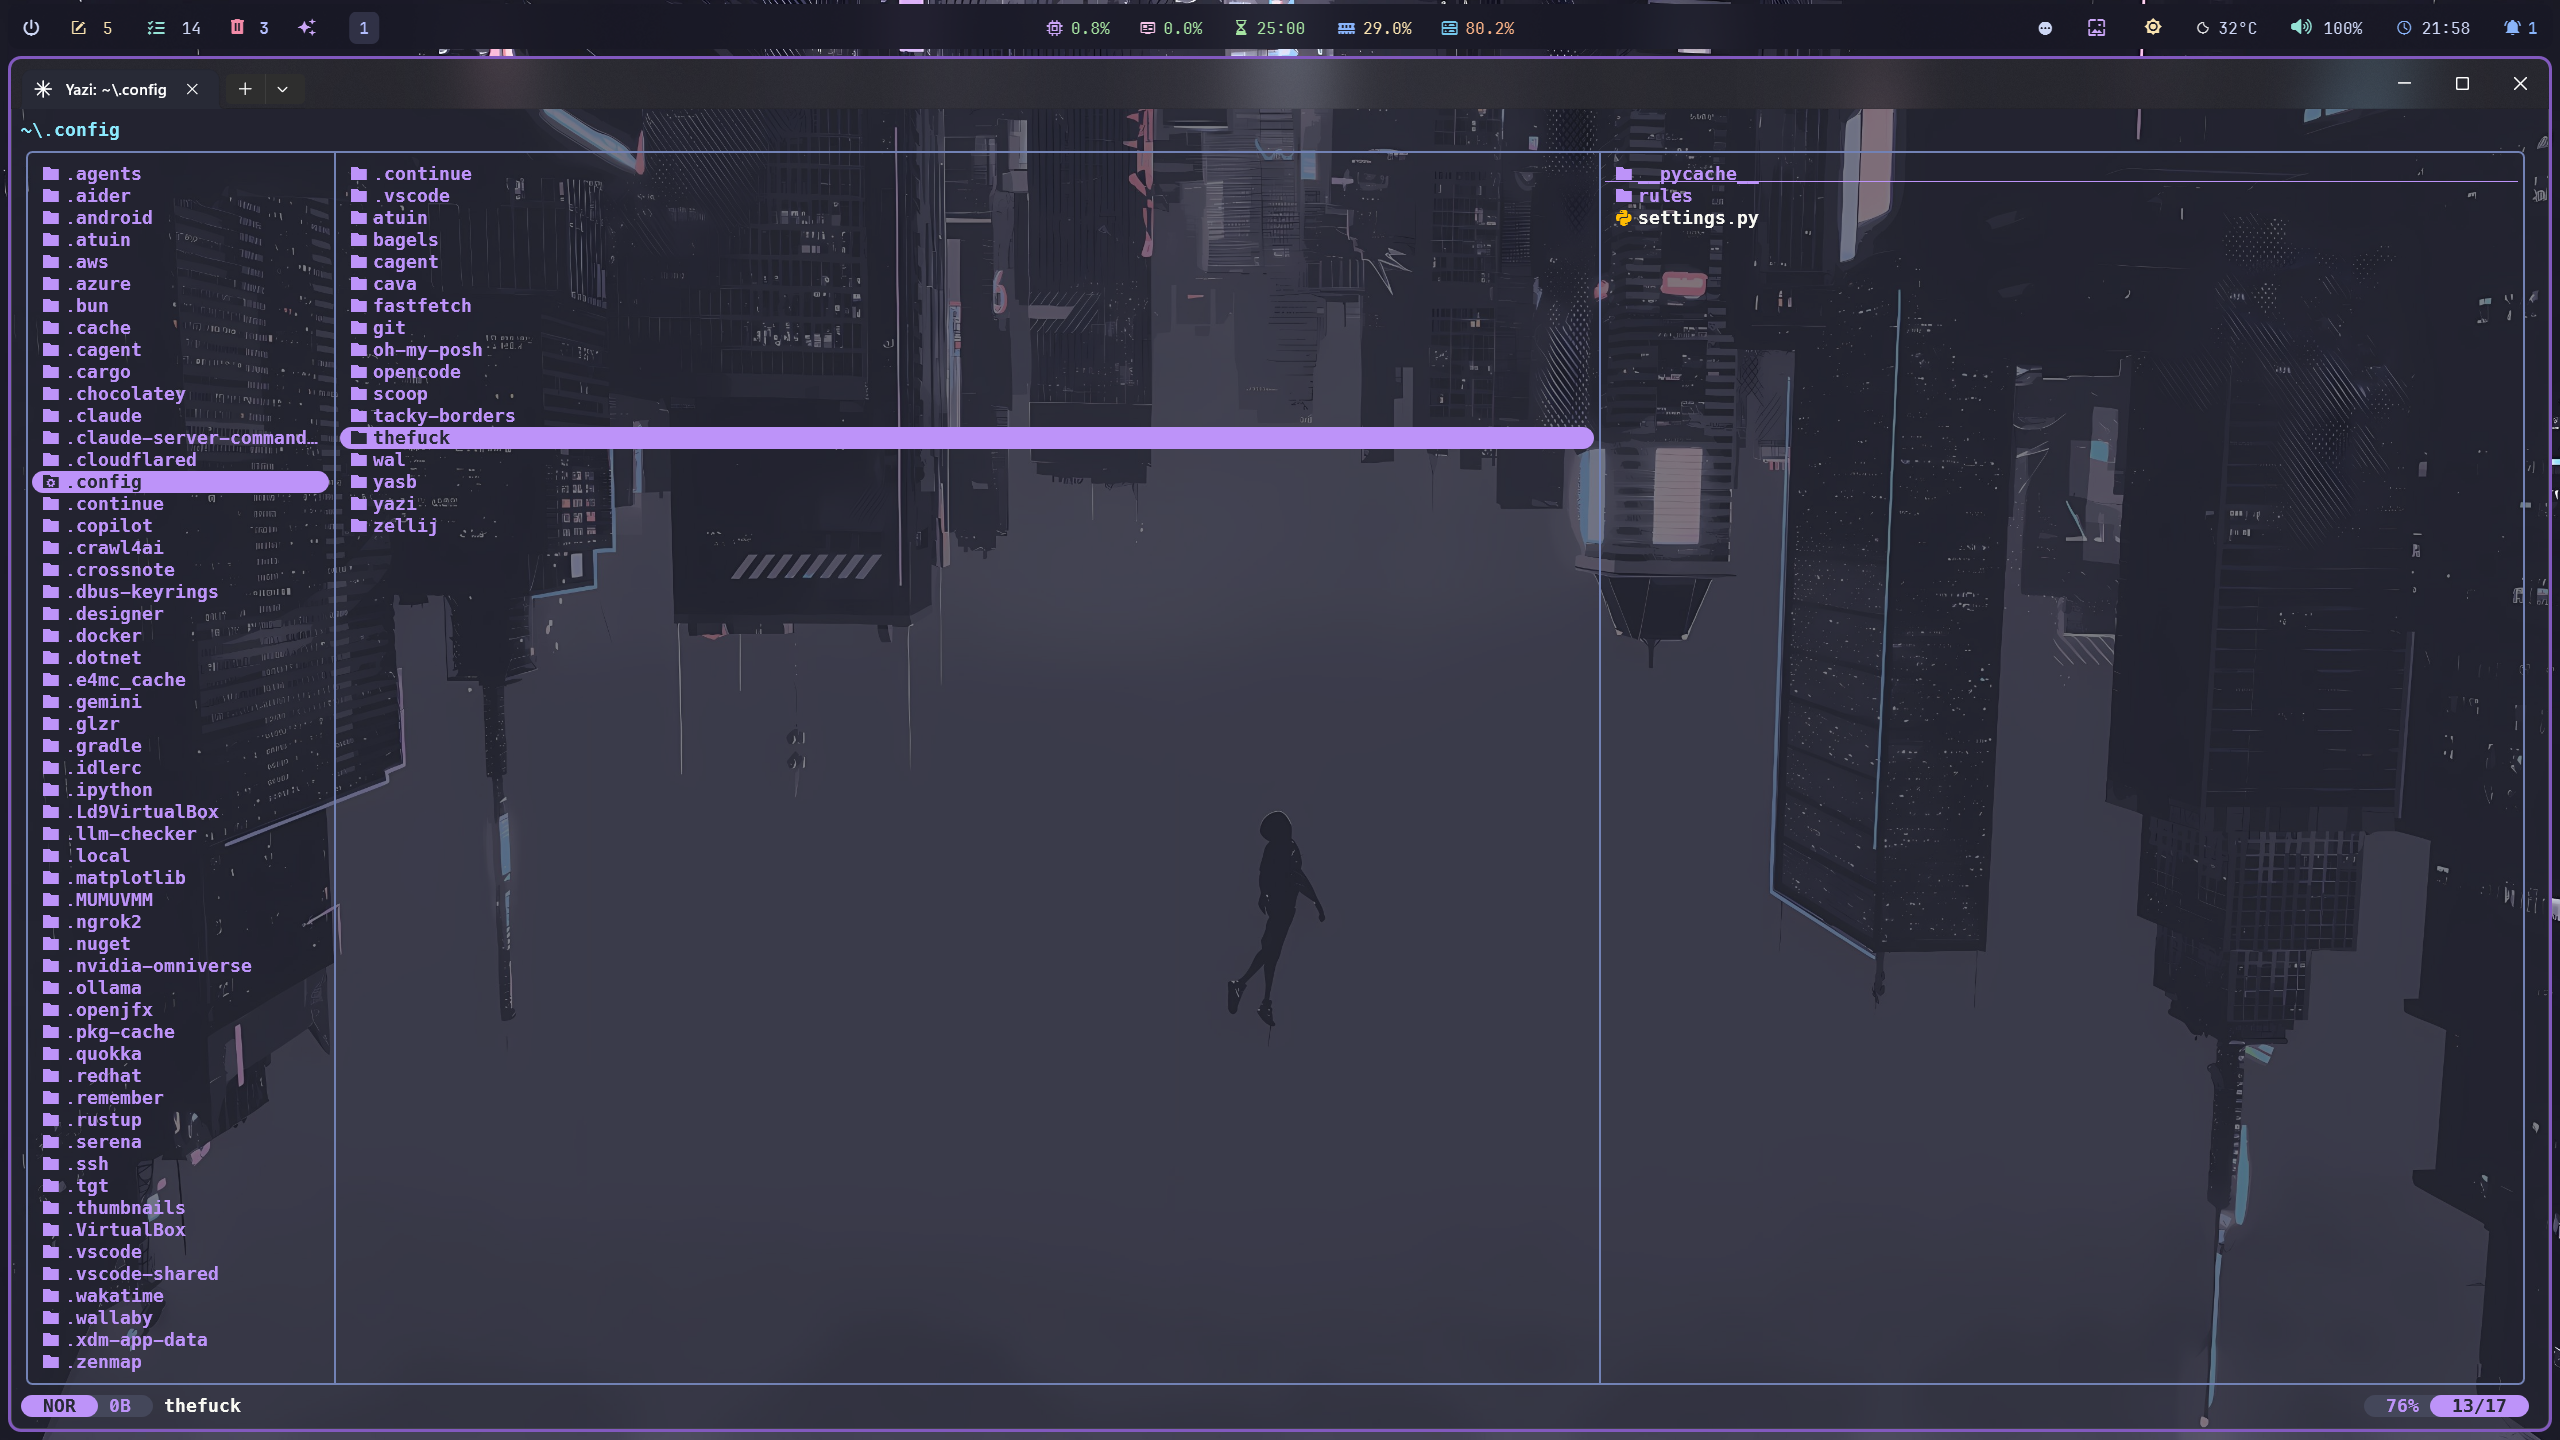Select the git folder
2560x1440 pixels.
pyautogui.click(x=966, y=328)
